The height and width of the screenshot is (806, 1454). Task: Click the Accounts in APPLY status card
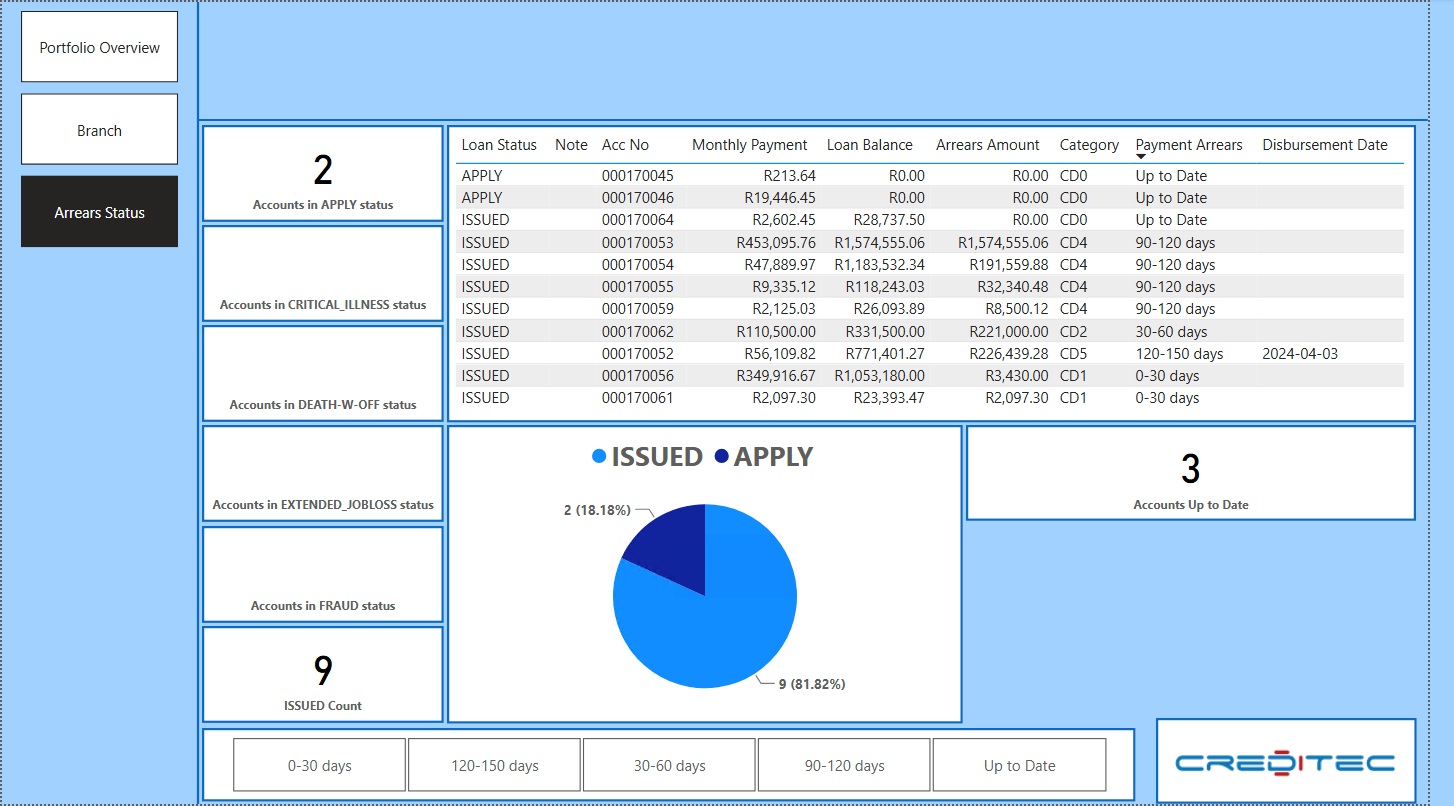322,173
